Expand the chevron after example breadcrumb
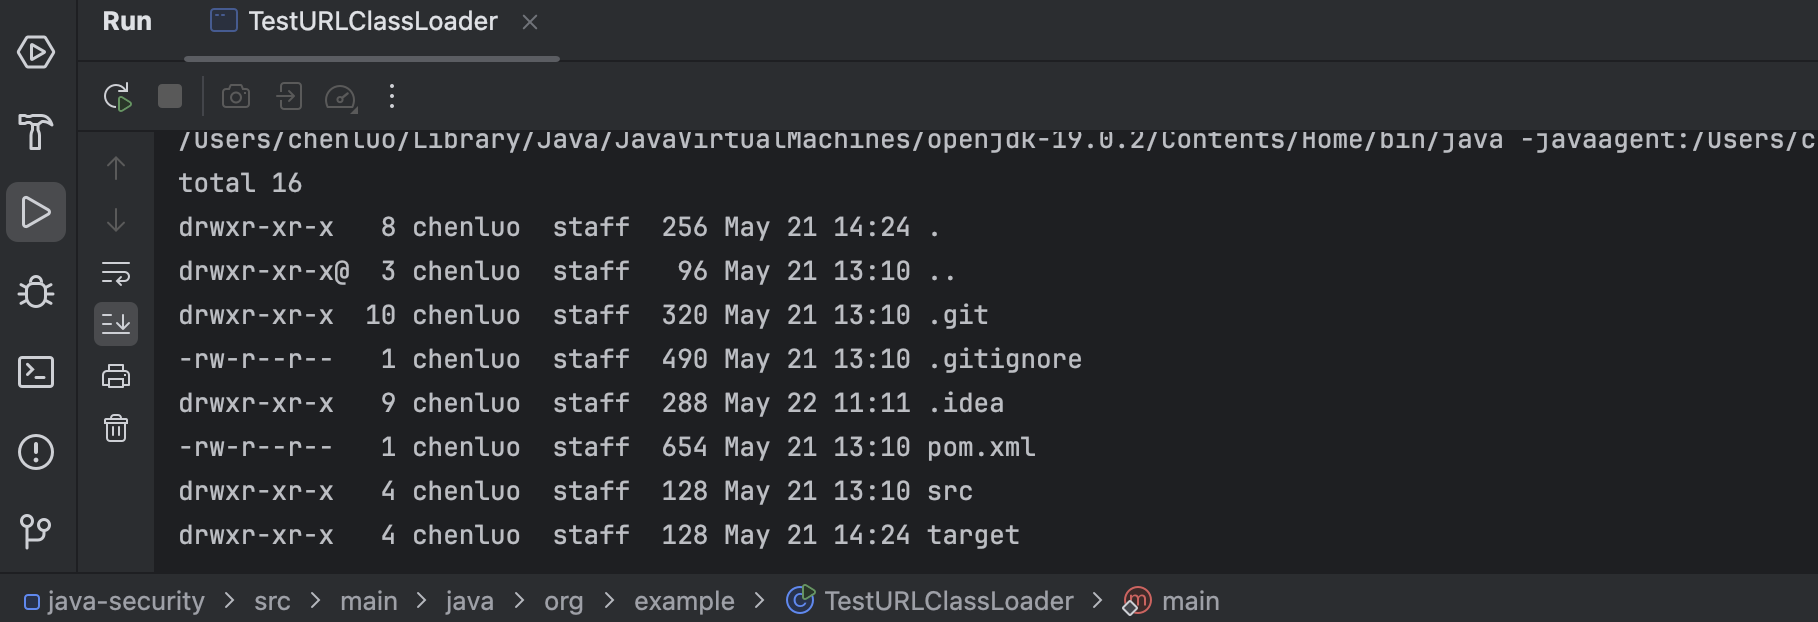Viewport: 1818px width, 622px height. tap(759, 600)
